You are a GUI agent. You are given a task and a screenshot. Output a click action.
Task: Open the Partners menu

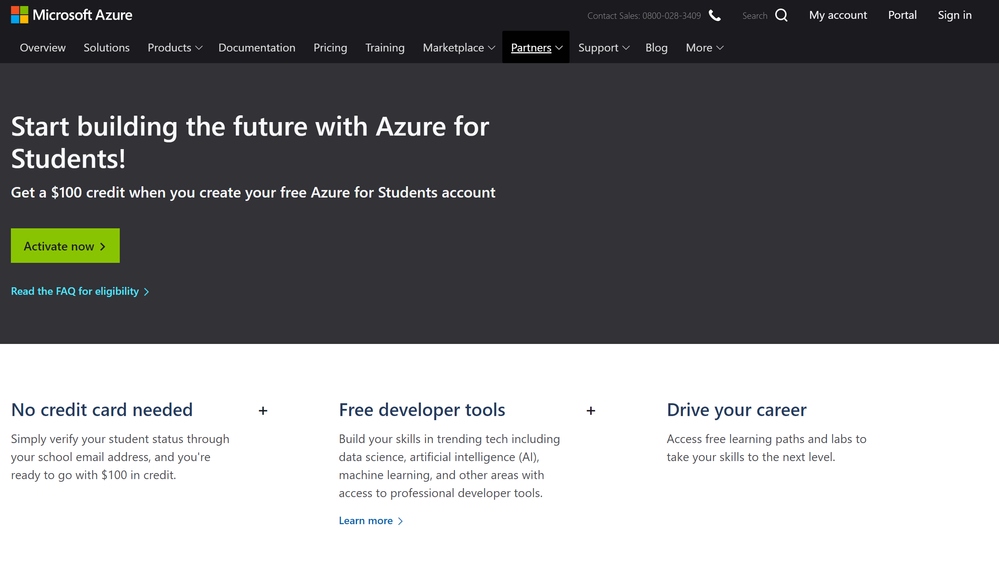[536, 48]
